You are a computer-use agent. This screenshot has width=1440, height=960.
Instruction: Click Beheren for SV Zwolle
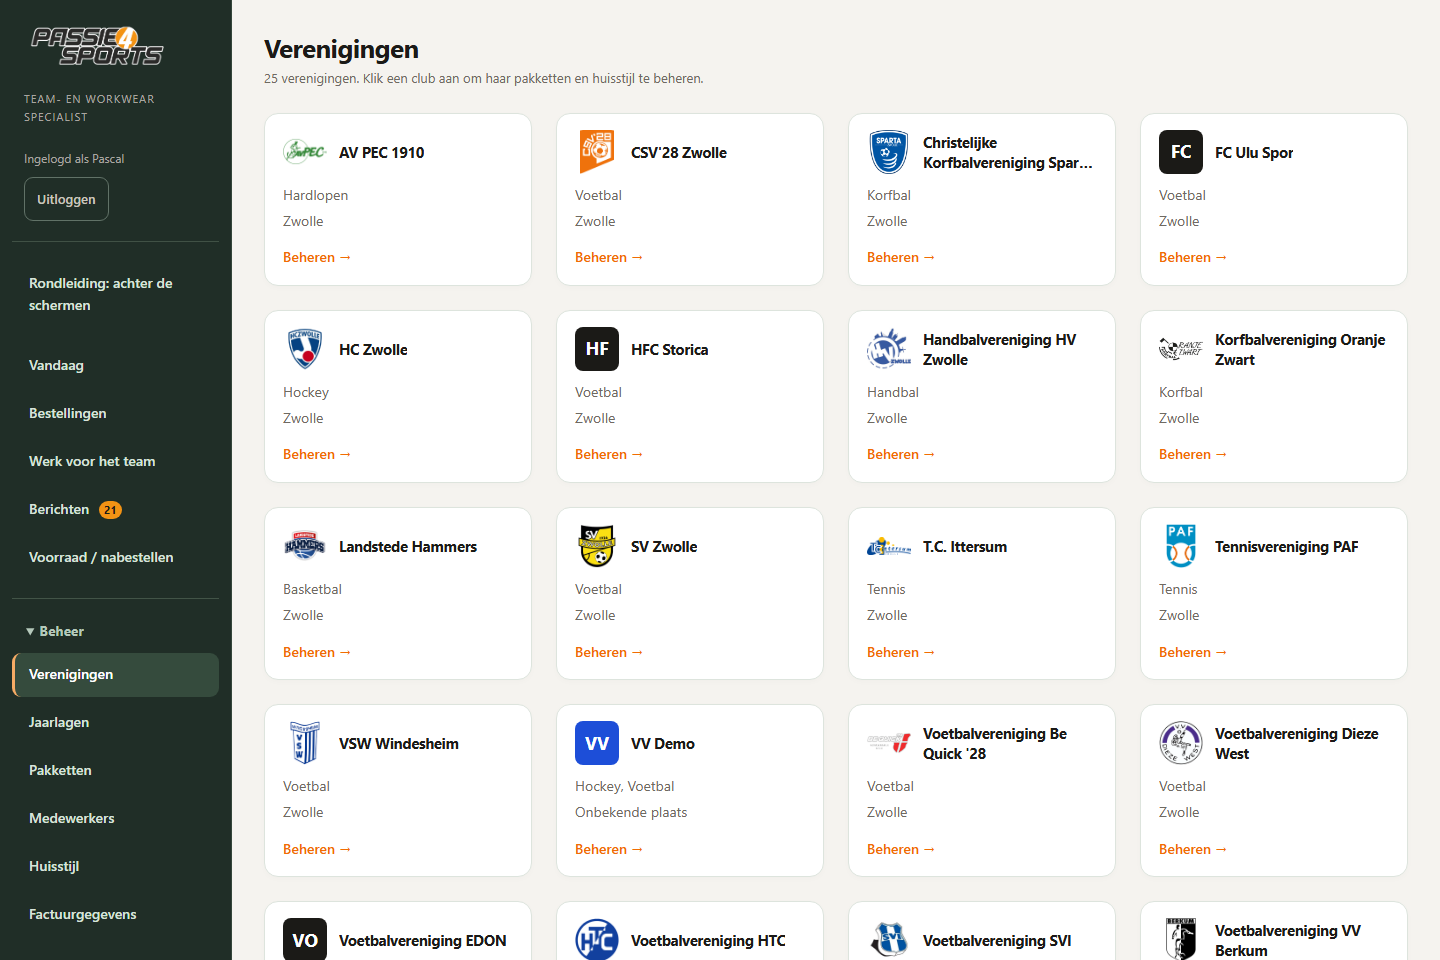coord(609,652)
